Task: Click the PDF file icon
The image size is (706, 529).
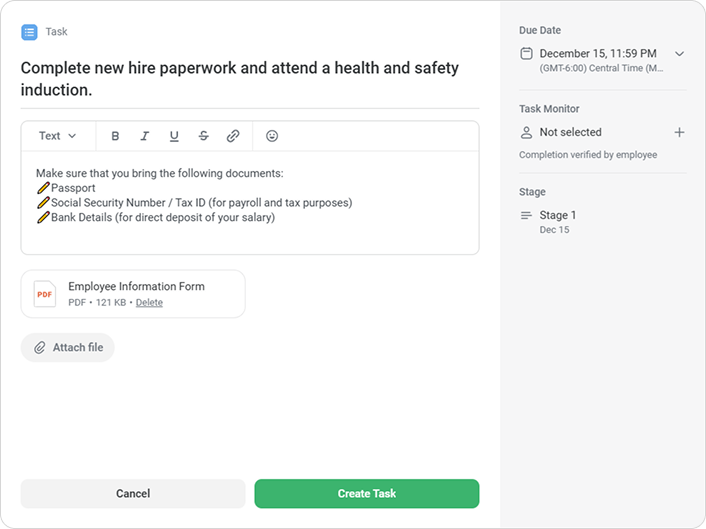Action: point(45,294)
